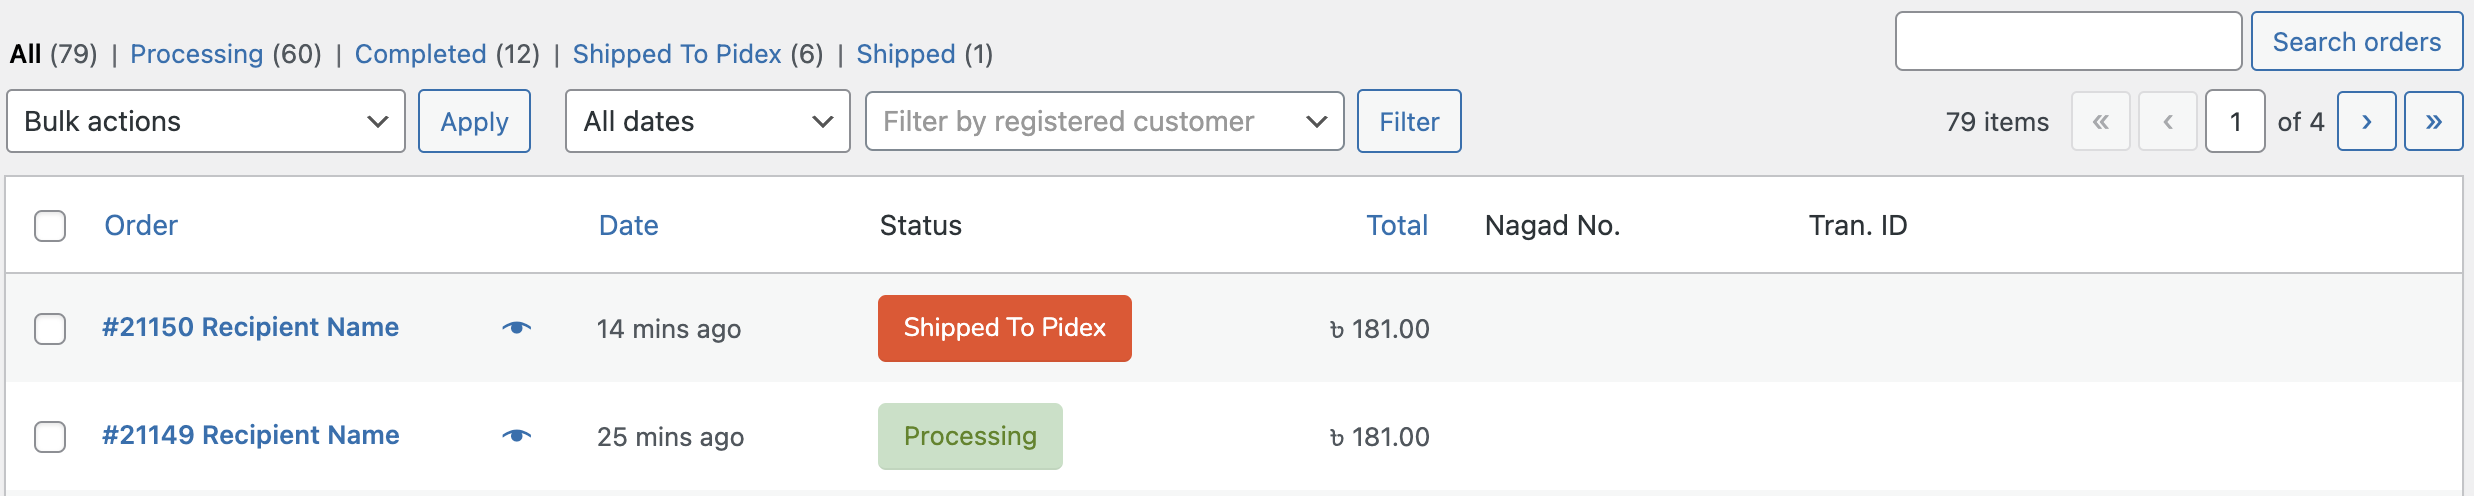Sort orders by Total column
This screenshot has height=496, width=2474.
pyautogui.click(x=1397, y=225)
